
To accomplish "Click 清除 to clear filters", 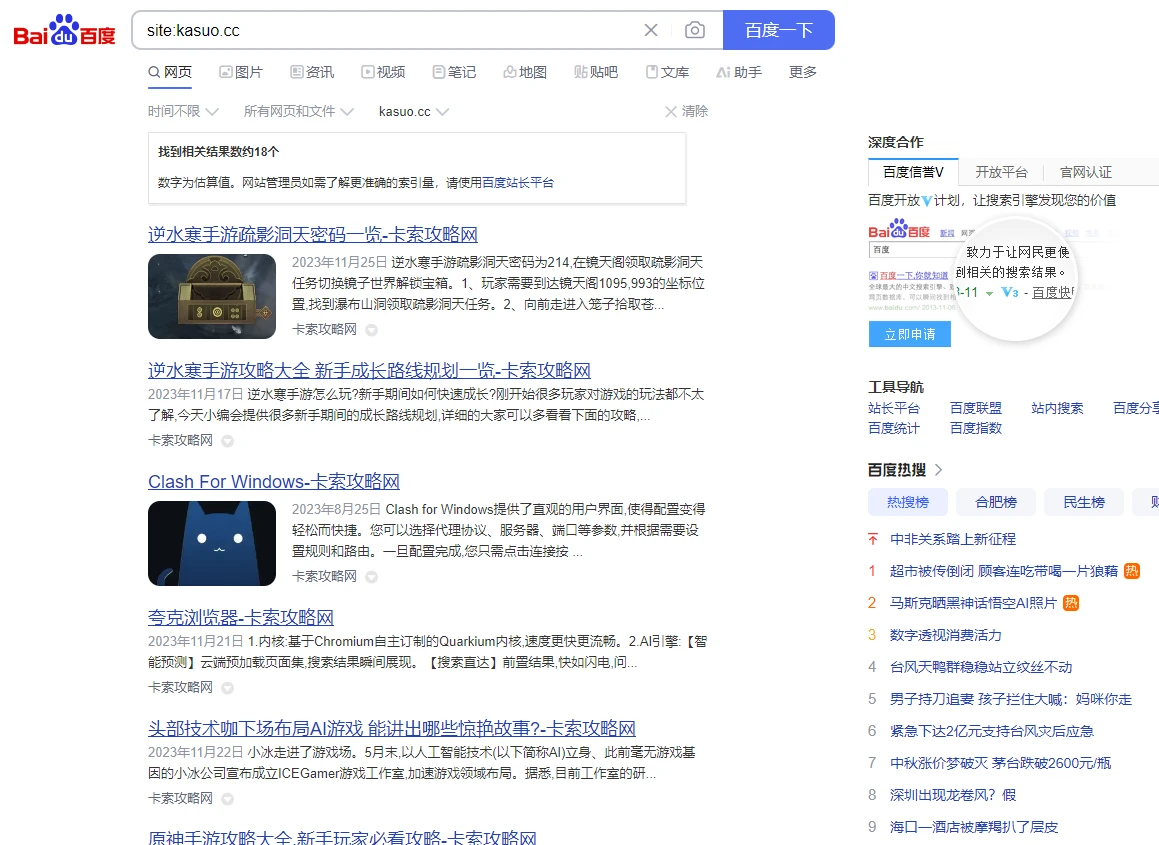I will tap(686, 111).
